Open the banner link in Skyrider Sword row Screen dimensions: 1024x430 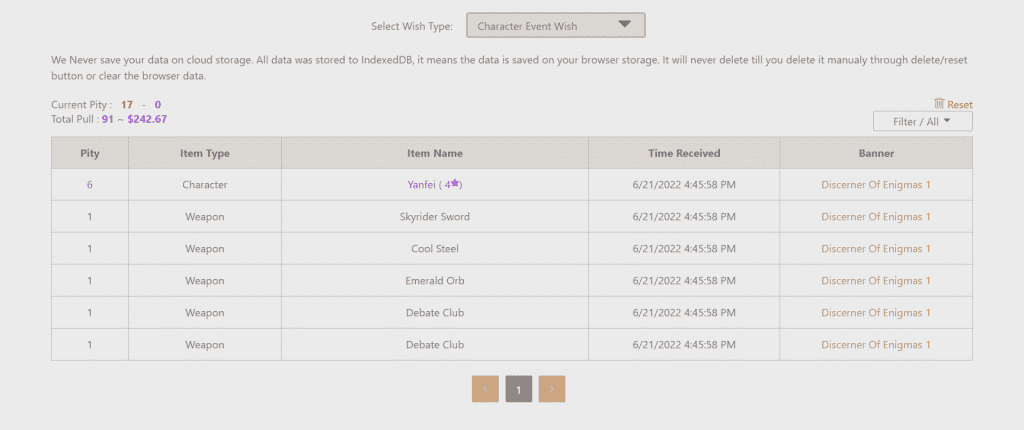click(x=876, y=217)
